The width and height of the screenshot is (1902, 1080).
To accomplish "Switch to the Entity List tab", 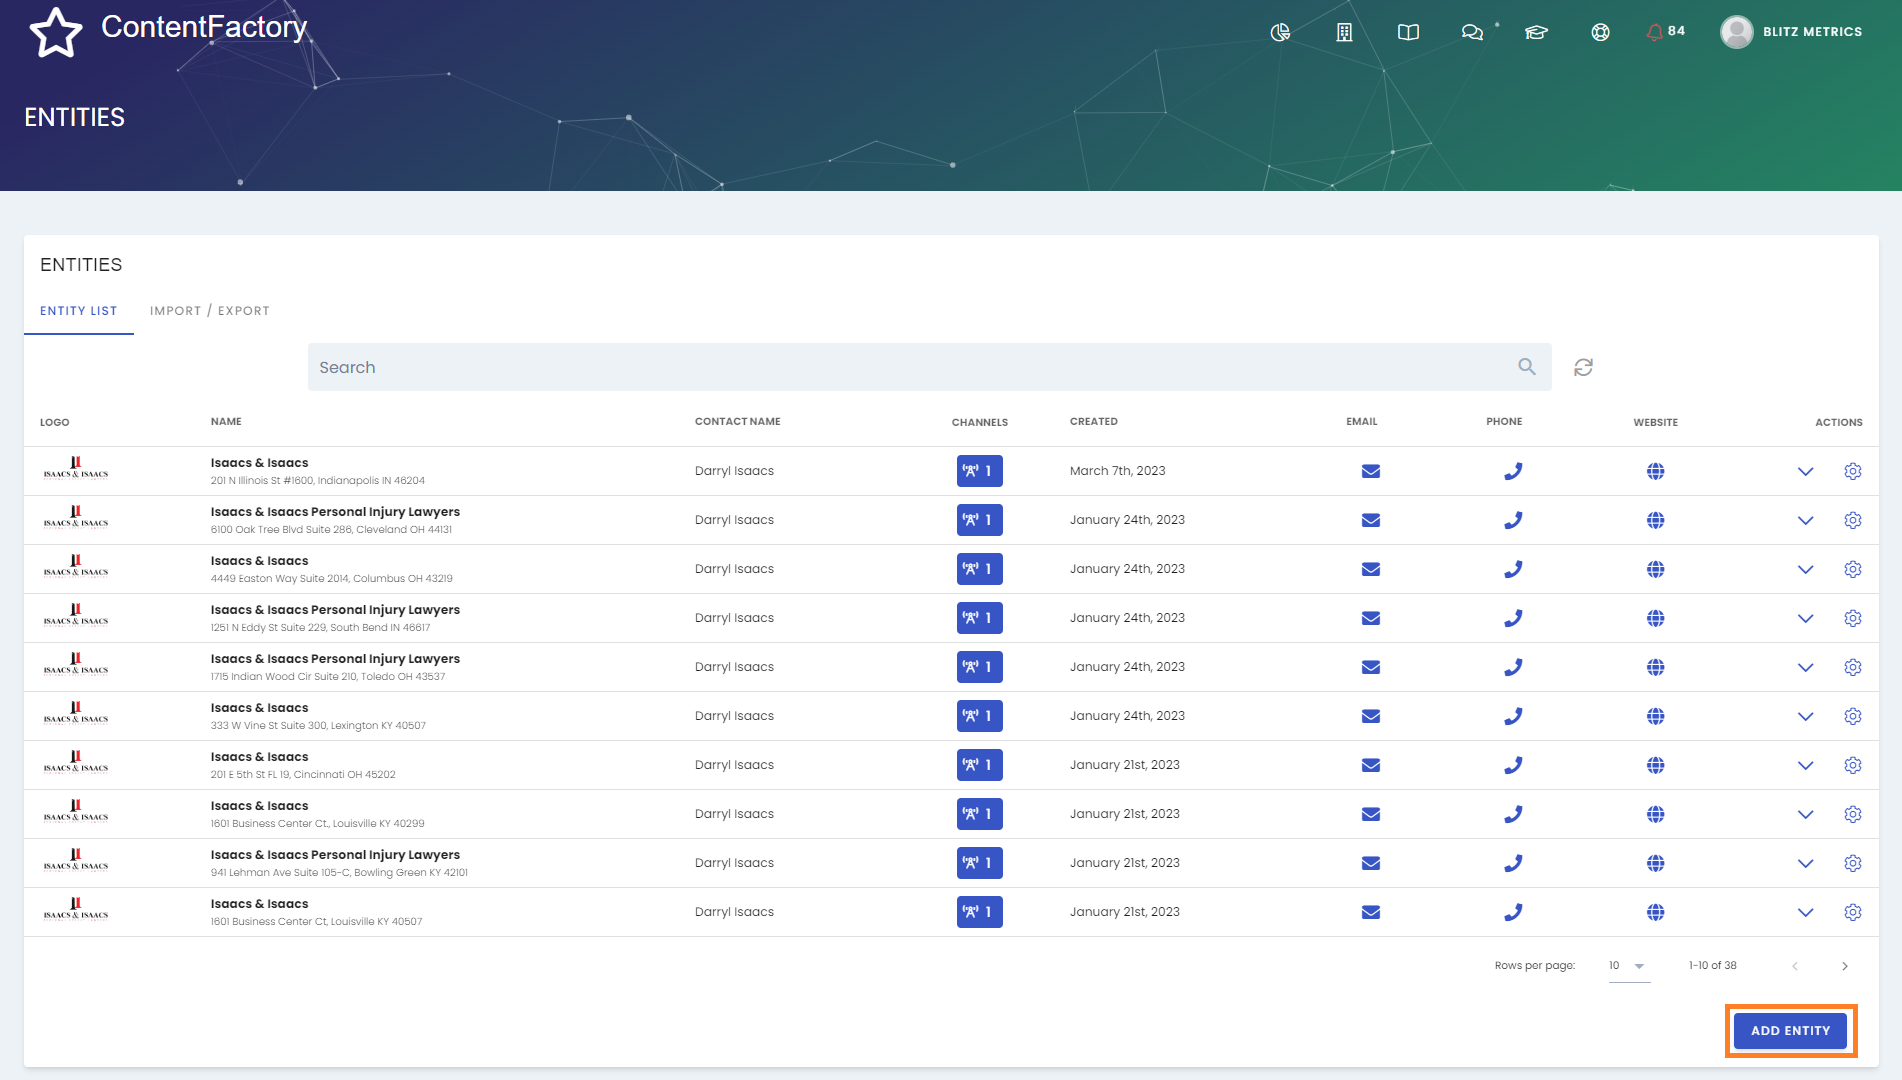I will click(79, 311).
